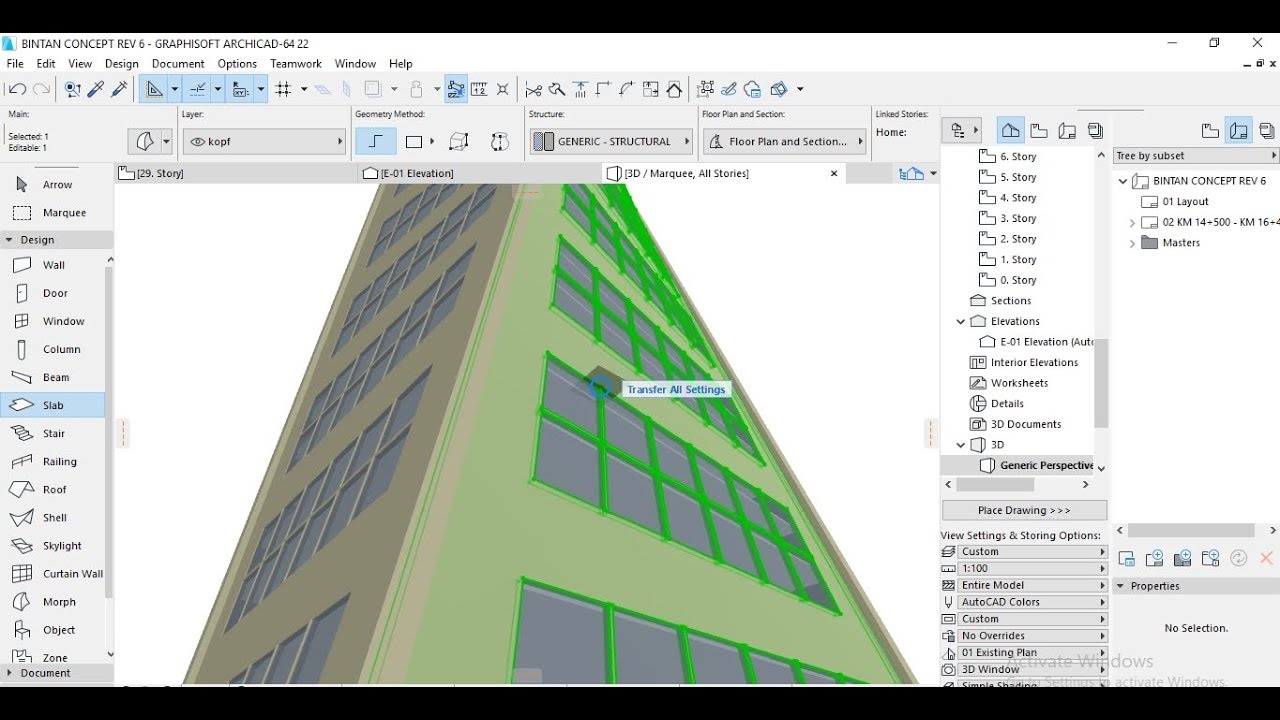1280x720 pixels.
Task: Click the Undo arrow icon
Action: [17, 89]
